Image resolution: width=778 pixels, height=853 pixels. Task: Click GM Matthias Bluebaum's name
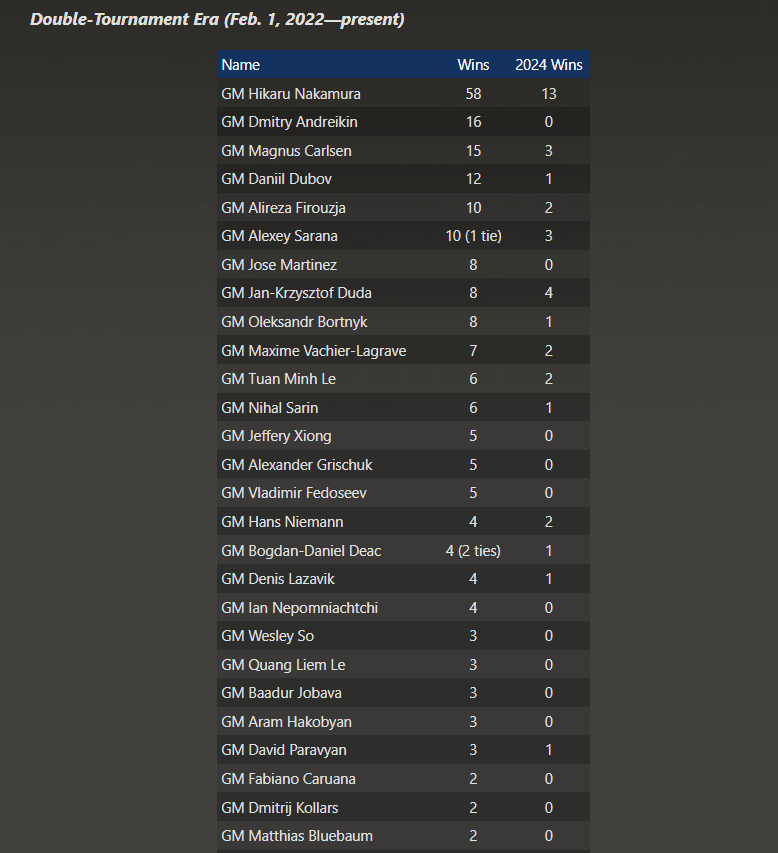[x=297, y=836]
